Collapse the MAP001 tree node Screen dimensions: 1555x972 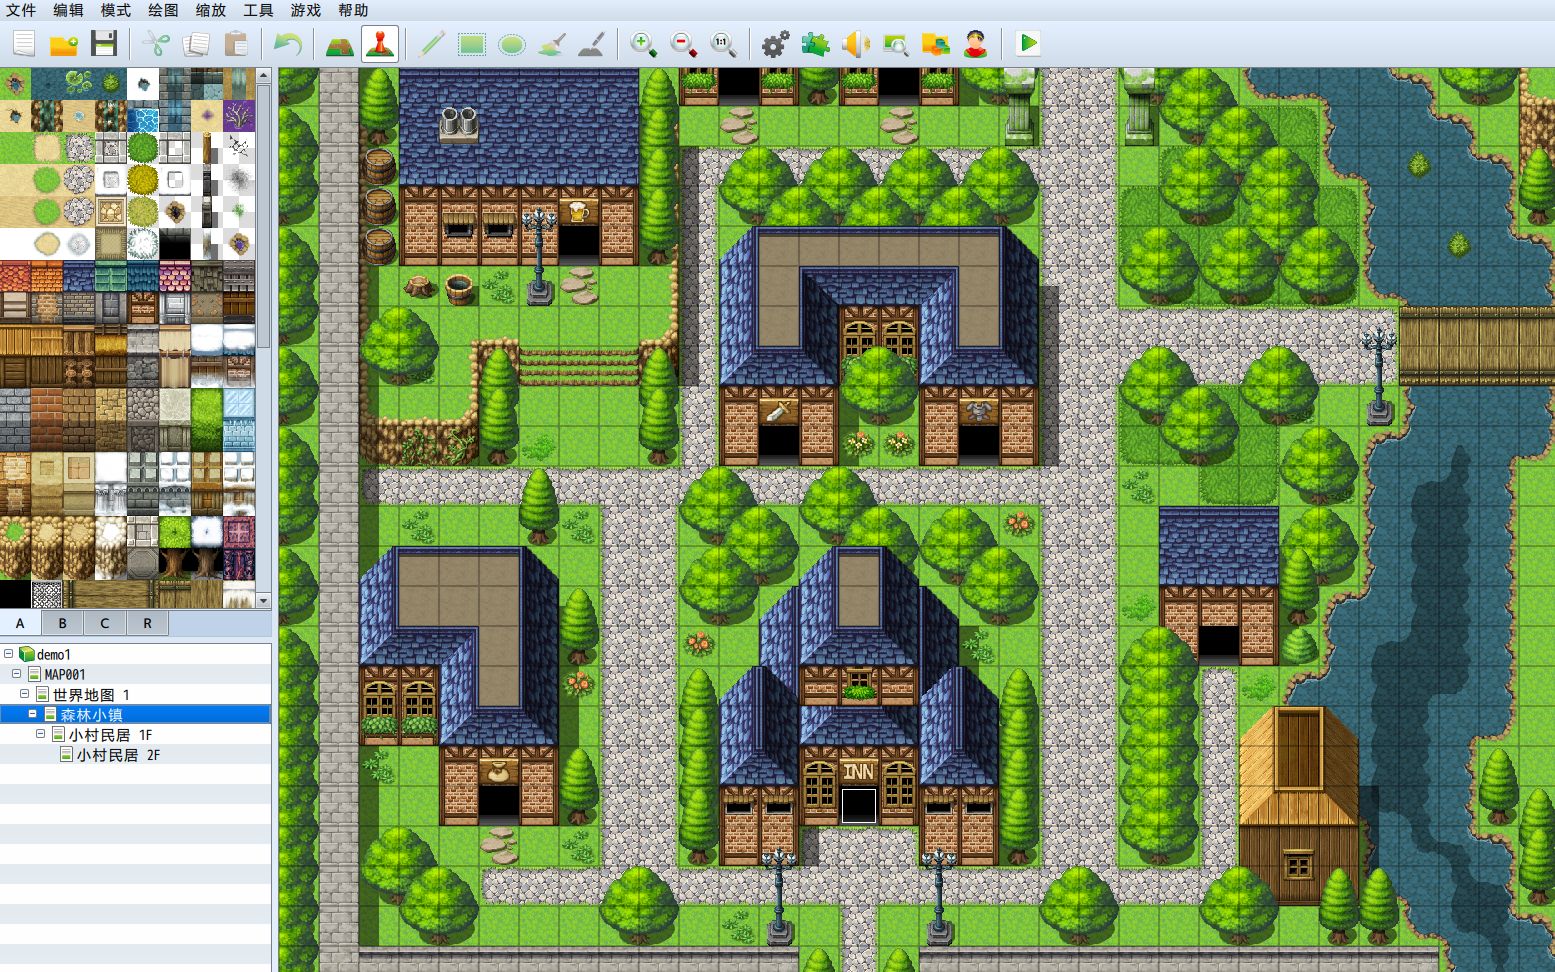pos(17,674)
